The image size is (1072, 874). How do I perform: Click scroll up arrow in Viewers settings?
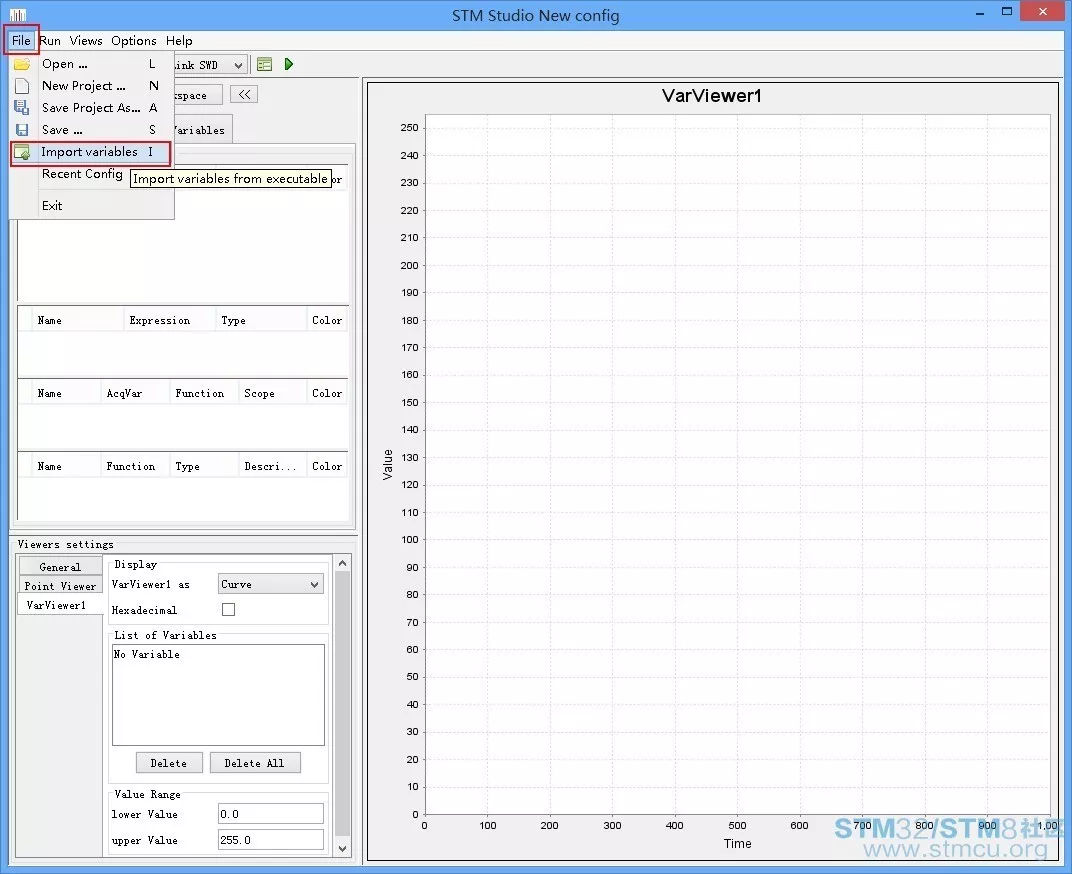tap(343, 563)
